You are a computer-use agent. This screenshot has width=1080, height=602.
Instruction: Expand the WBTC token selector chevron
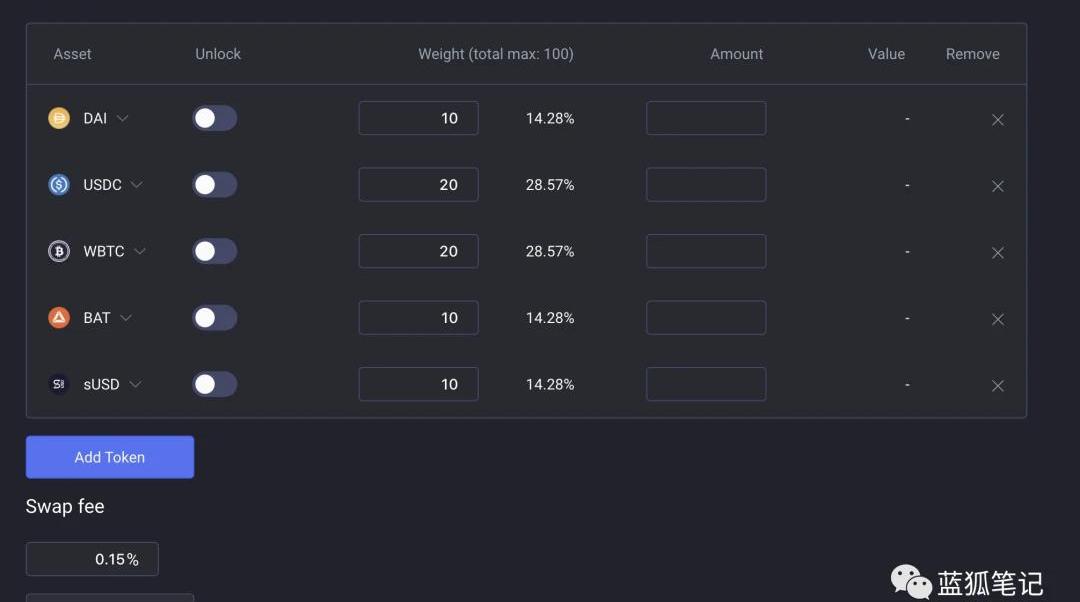tap(140, 251)
